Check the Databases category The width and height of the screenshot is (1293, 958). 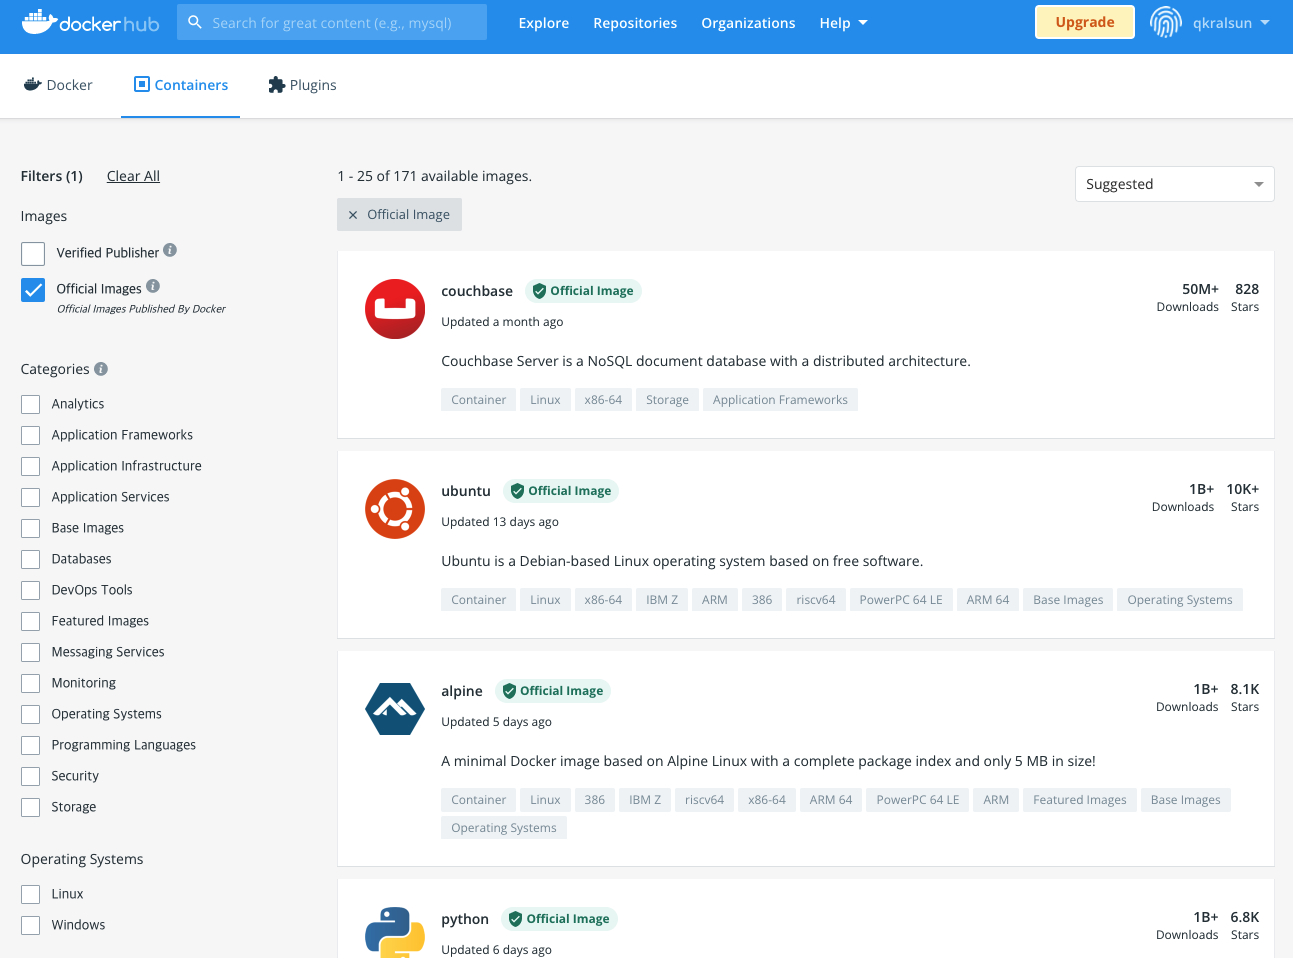[x=31, y=559]
